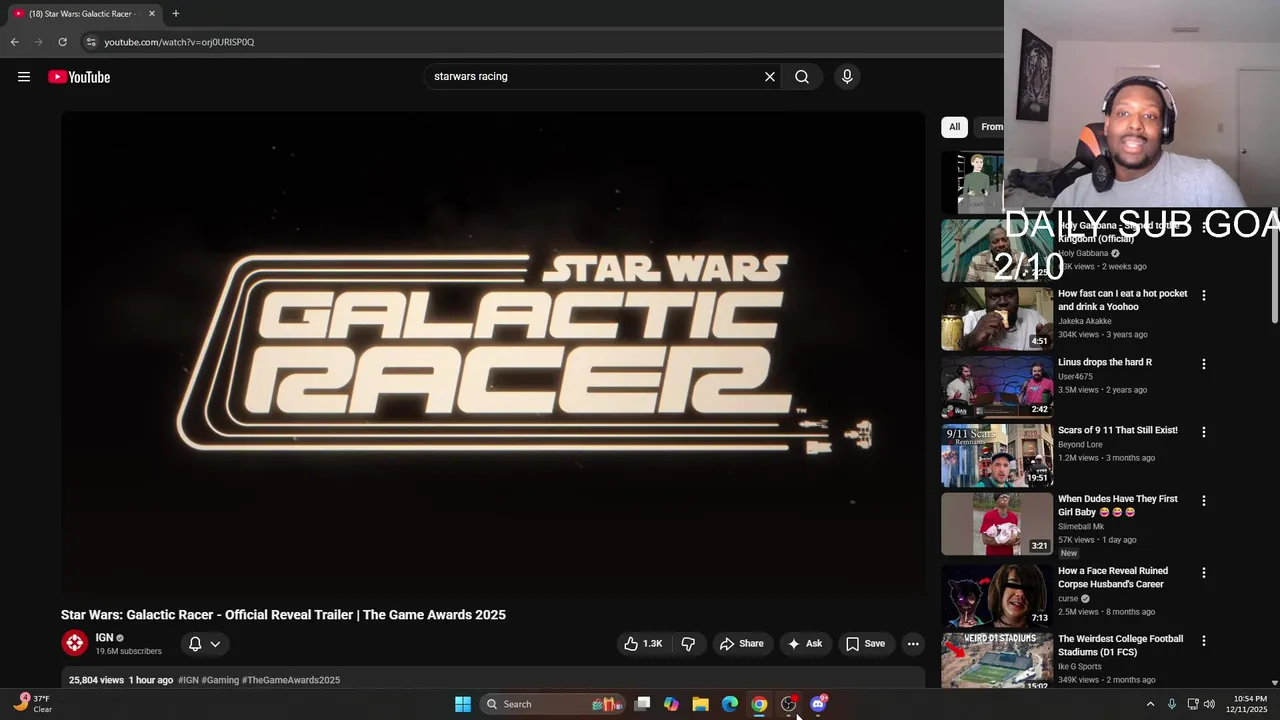Start voice search with microphone icon

pos(847,77)
